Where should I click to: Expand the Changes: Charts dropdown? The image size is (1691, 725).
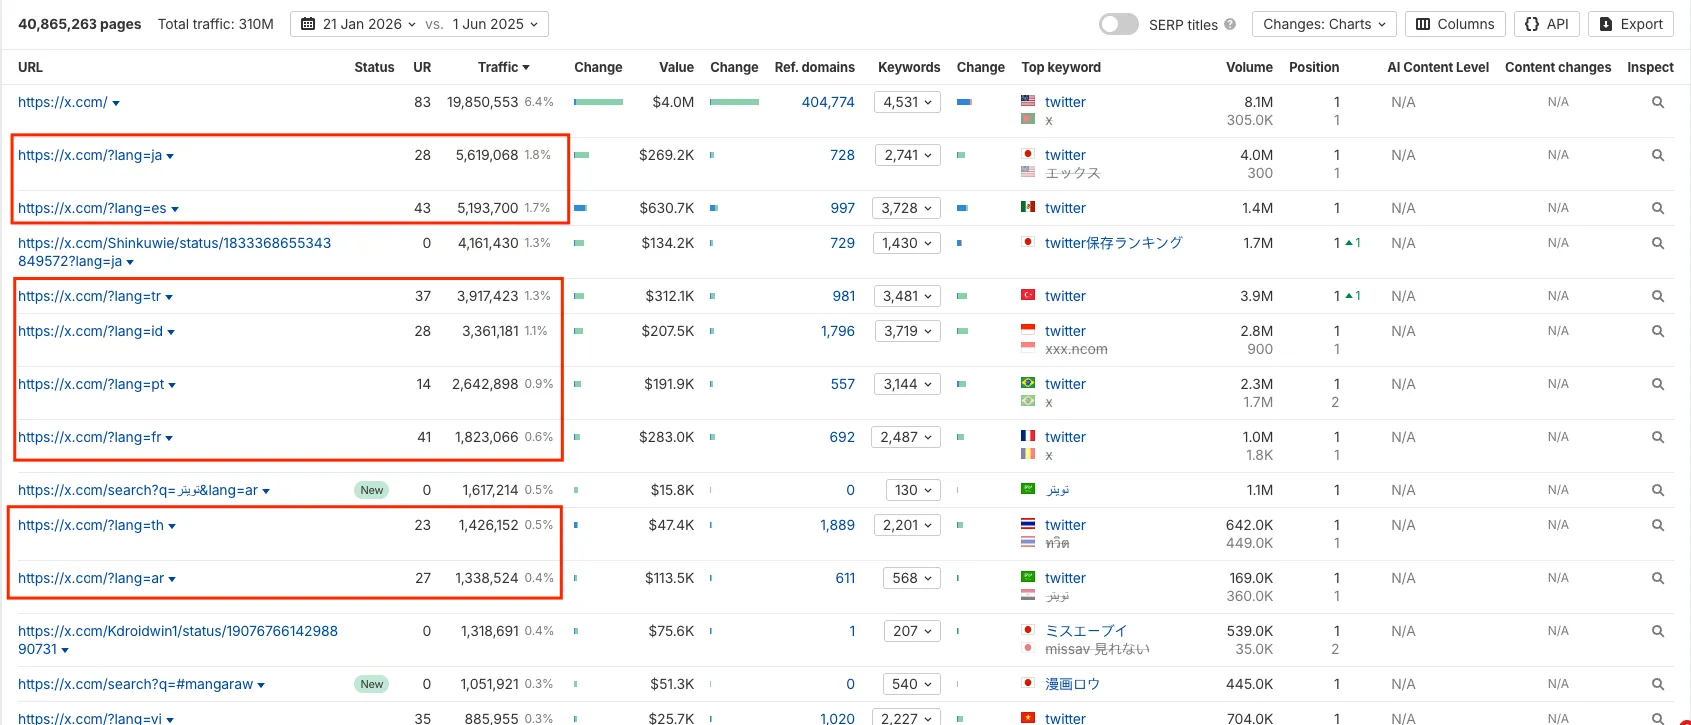(1324, 24)
